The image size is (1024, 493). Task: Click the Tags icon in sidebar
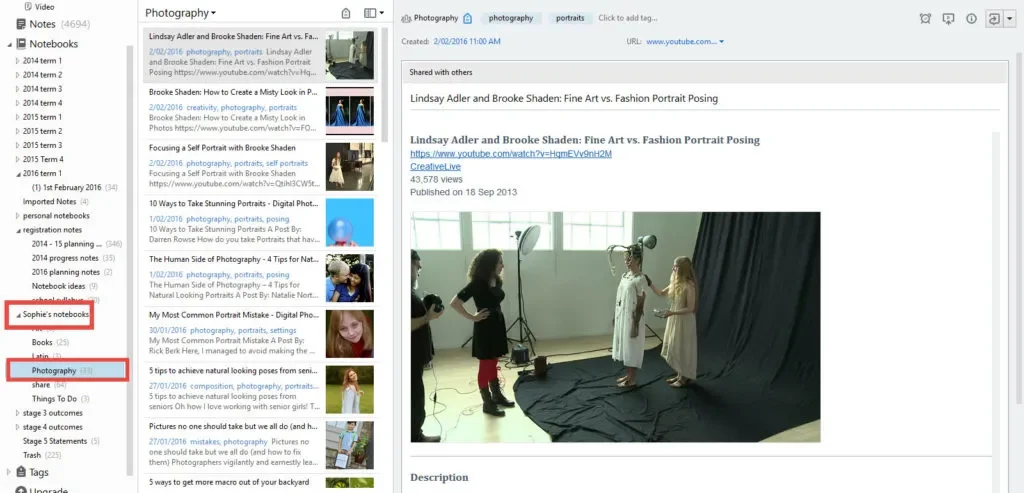coord(21,471)
